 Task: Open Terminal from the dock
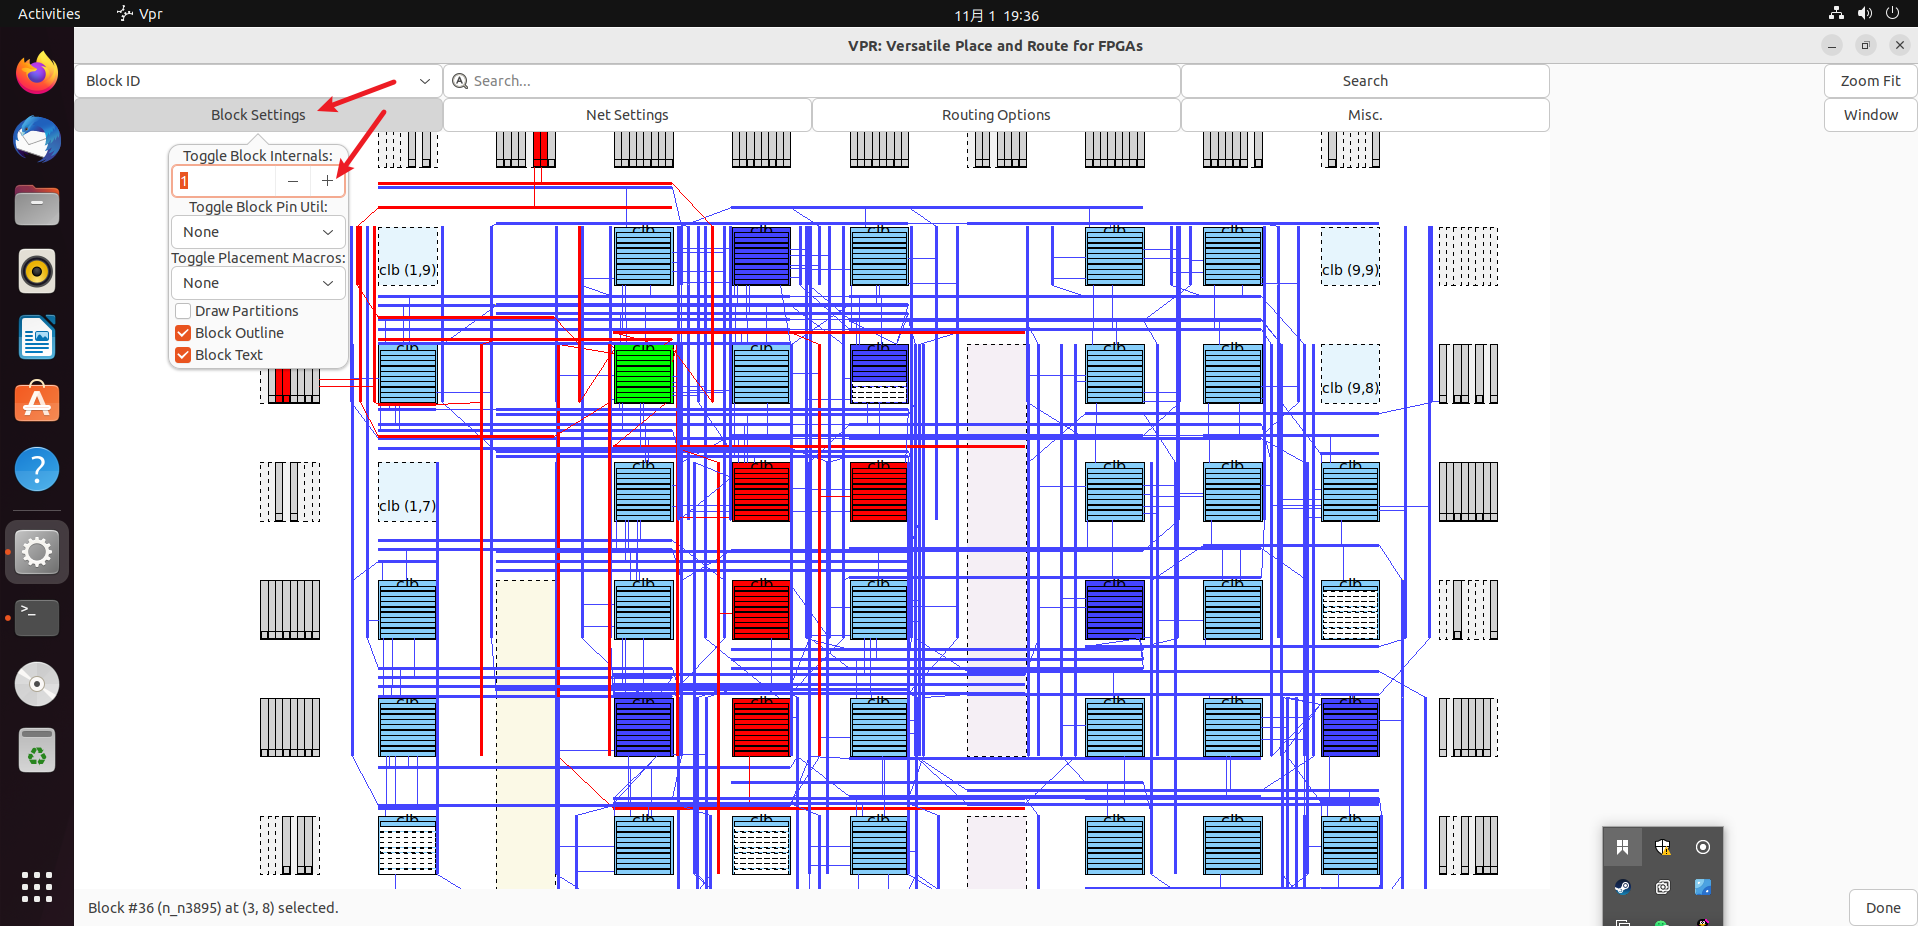point(37,617)
